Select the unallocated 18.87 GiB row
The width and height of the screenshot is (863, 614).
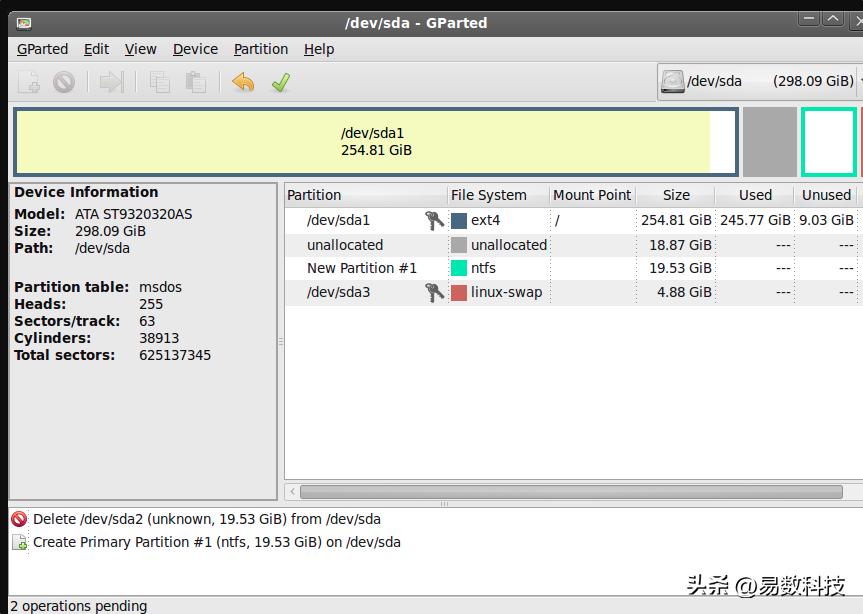coord(345,245)
